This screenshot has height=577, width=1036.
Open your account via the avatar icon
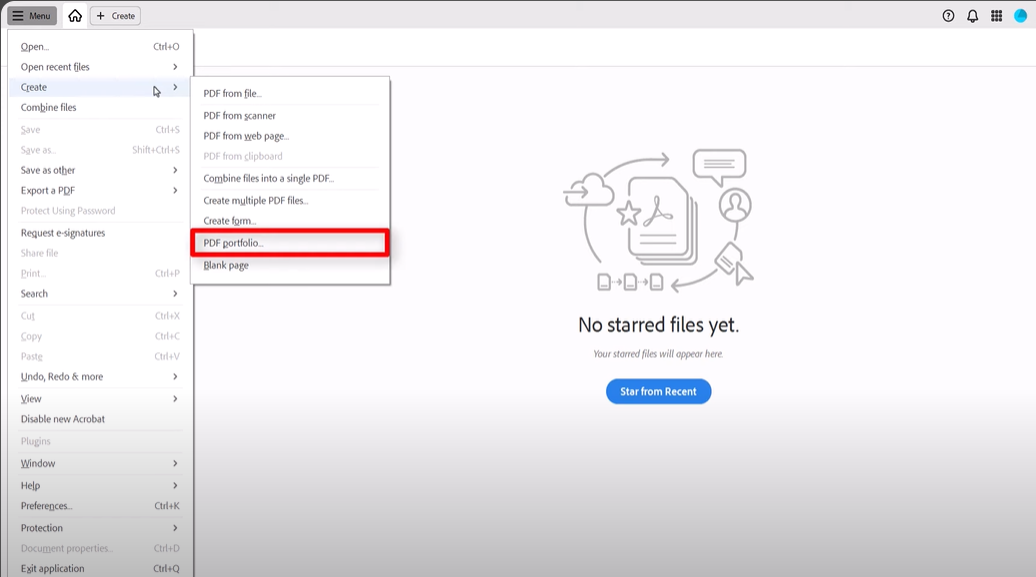coord(1018,15)
